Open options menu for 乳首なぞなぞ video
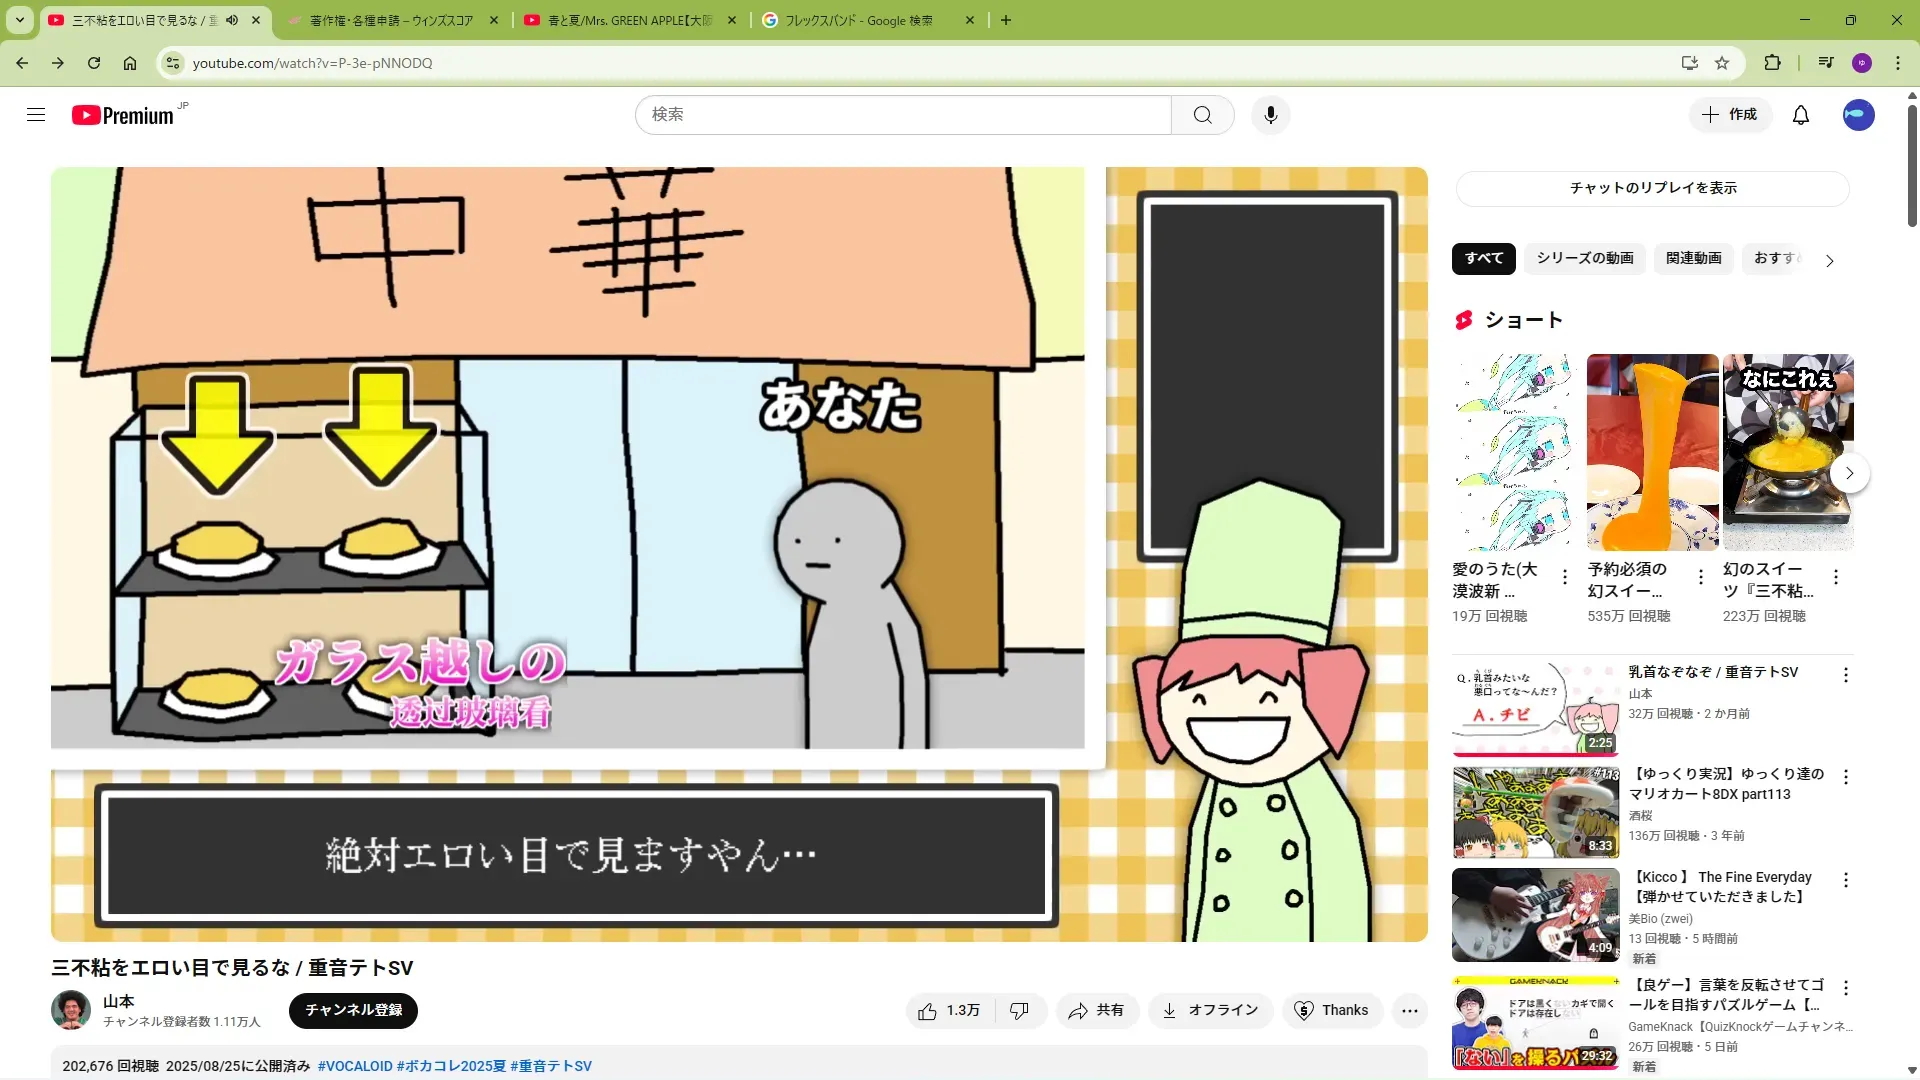 pos(1845,675)
